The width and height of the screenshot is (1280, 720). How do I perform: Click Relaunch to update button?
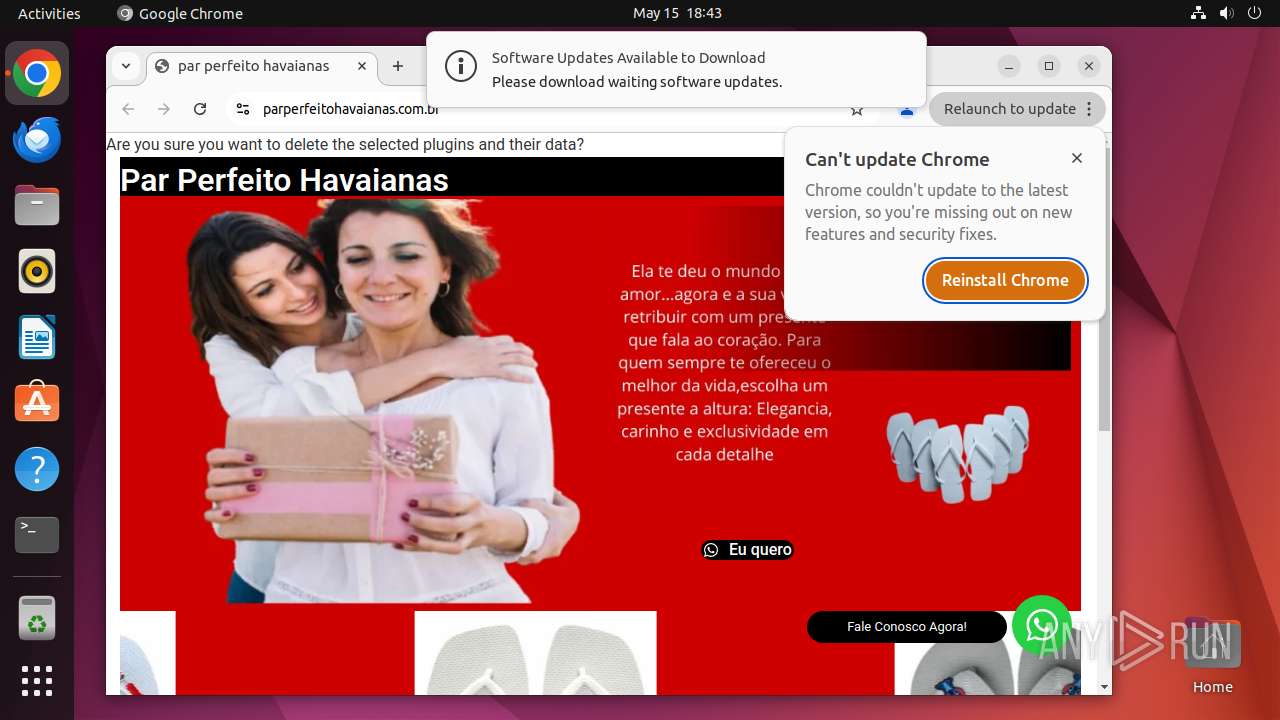(x=1010, y=109)
